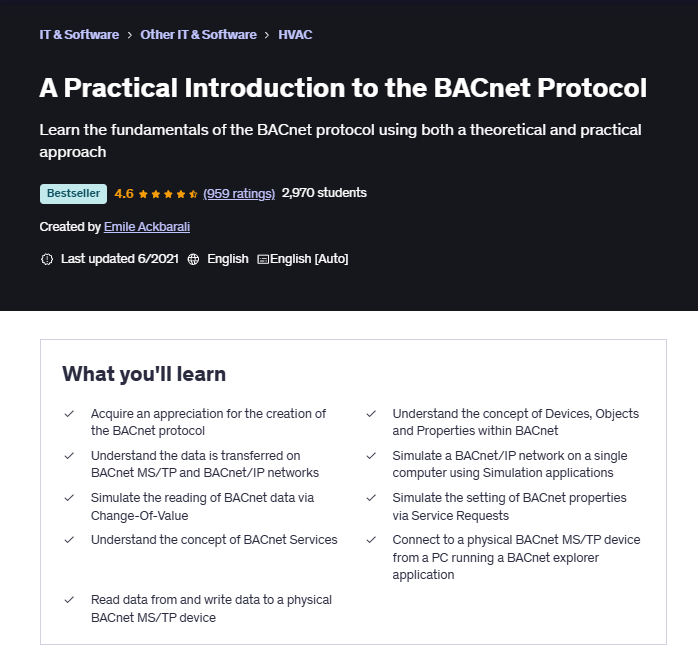This screenshot has width=698, height=659.
Task: Click the last updated alert badge icon
Action: [46, 259]
